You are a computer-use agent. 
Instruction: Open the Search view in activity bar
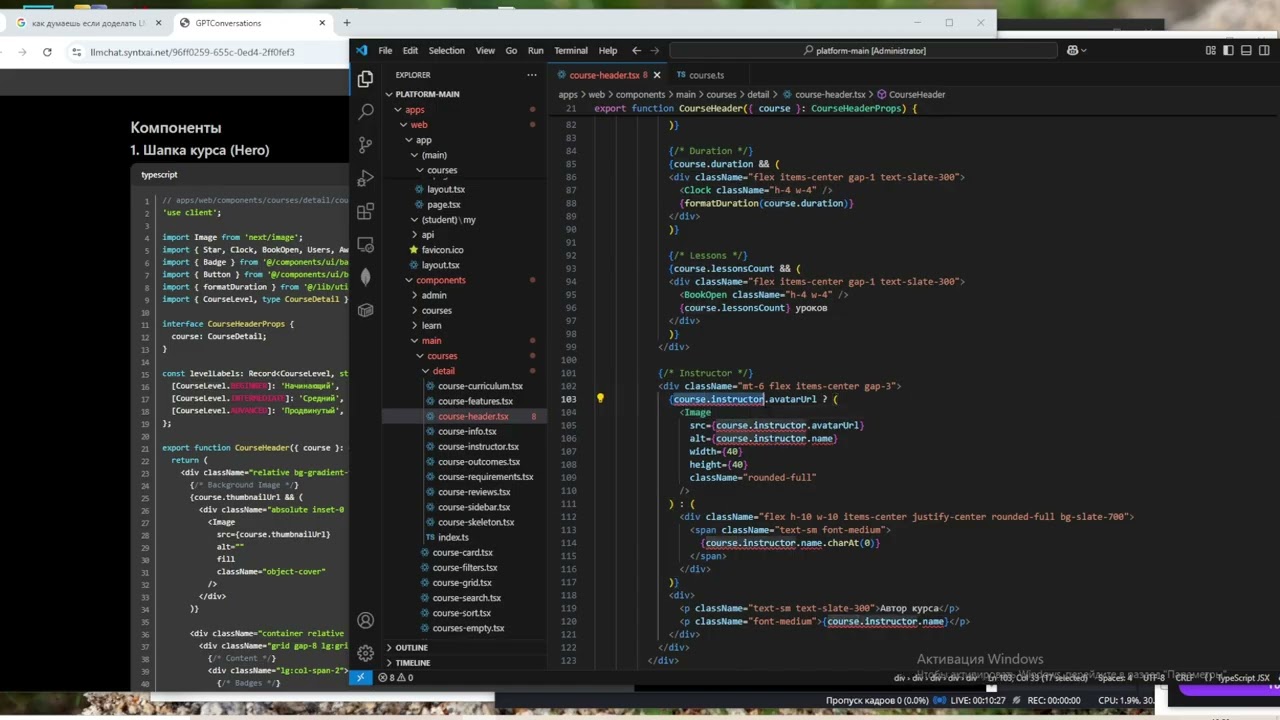tap(365, 112)
